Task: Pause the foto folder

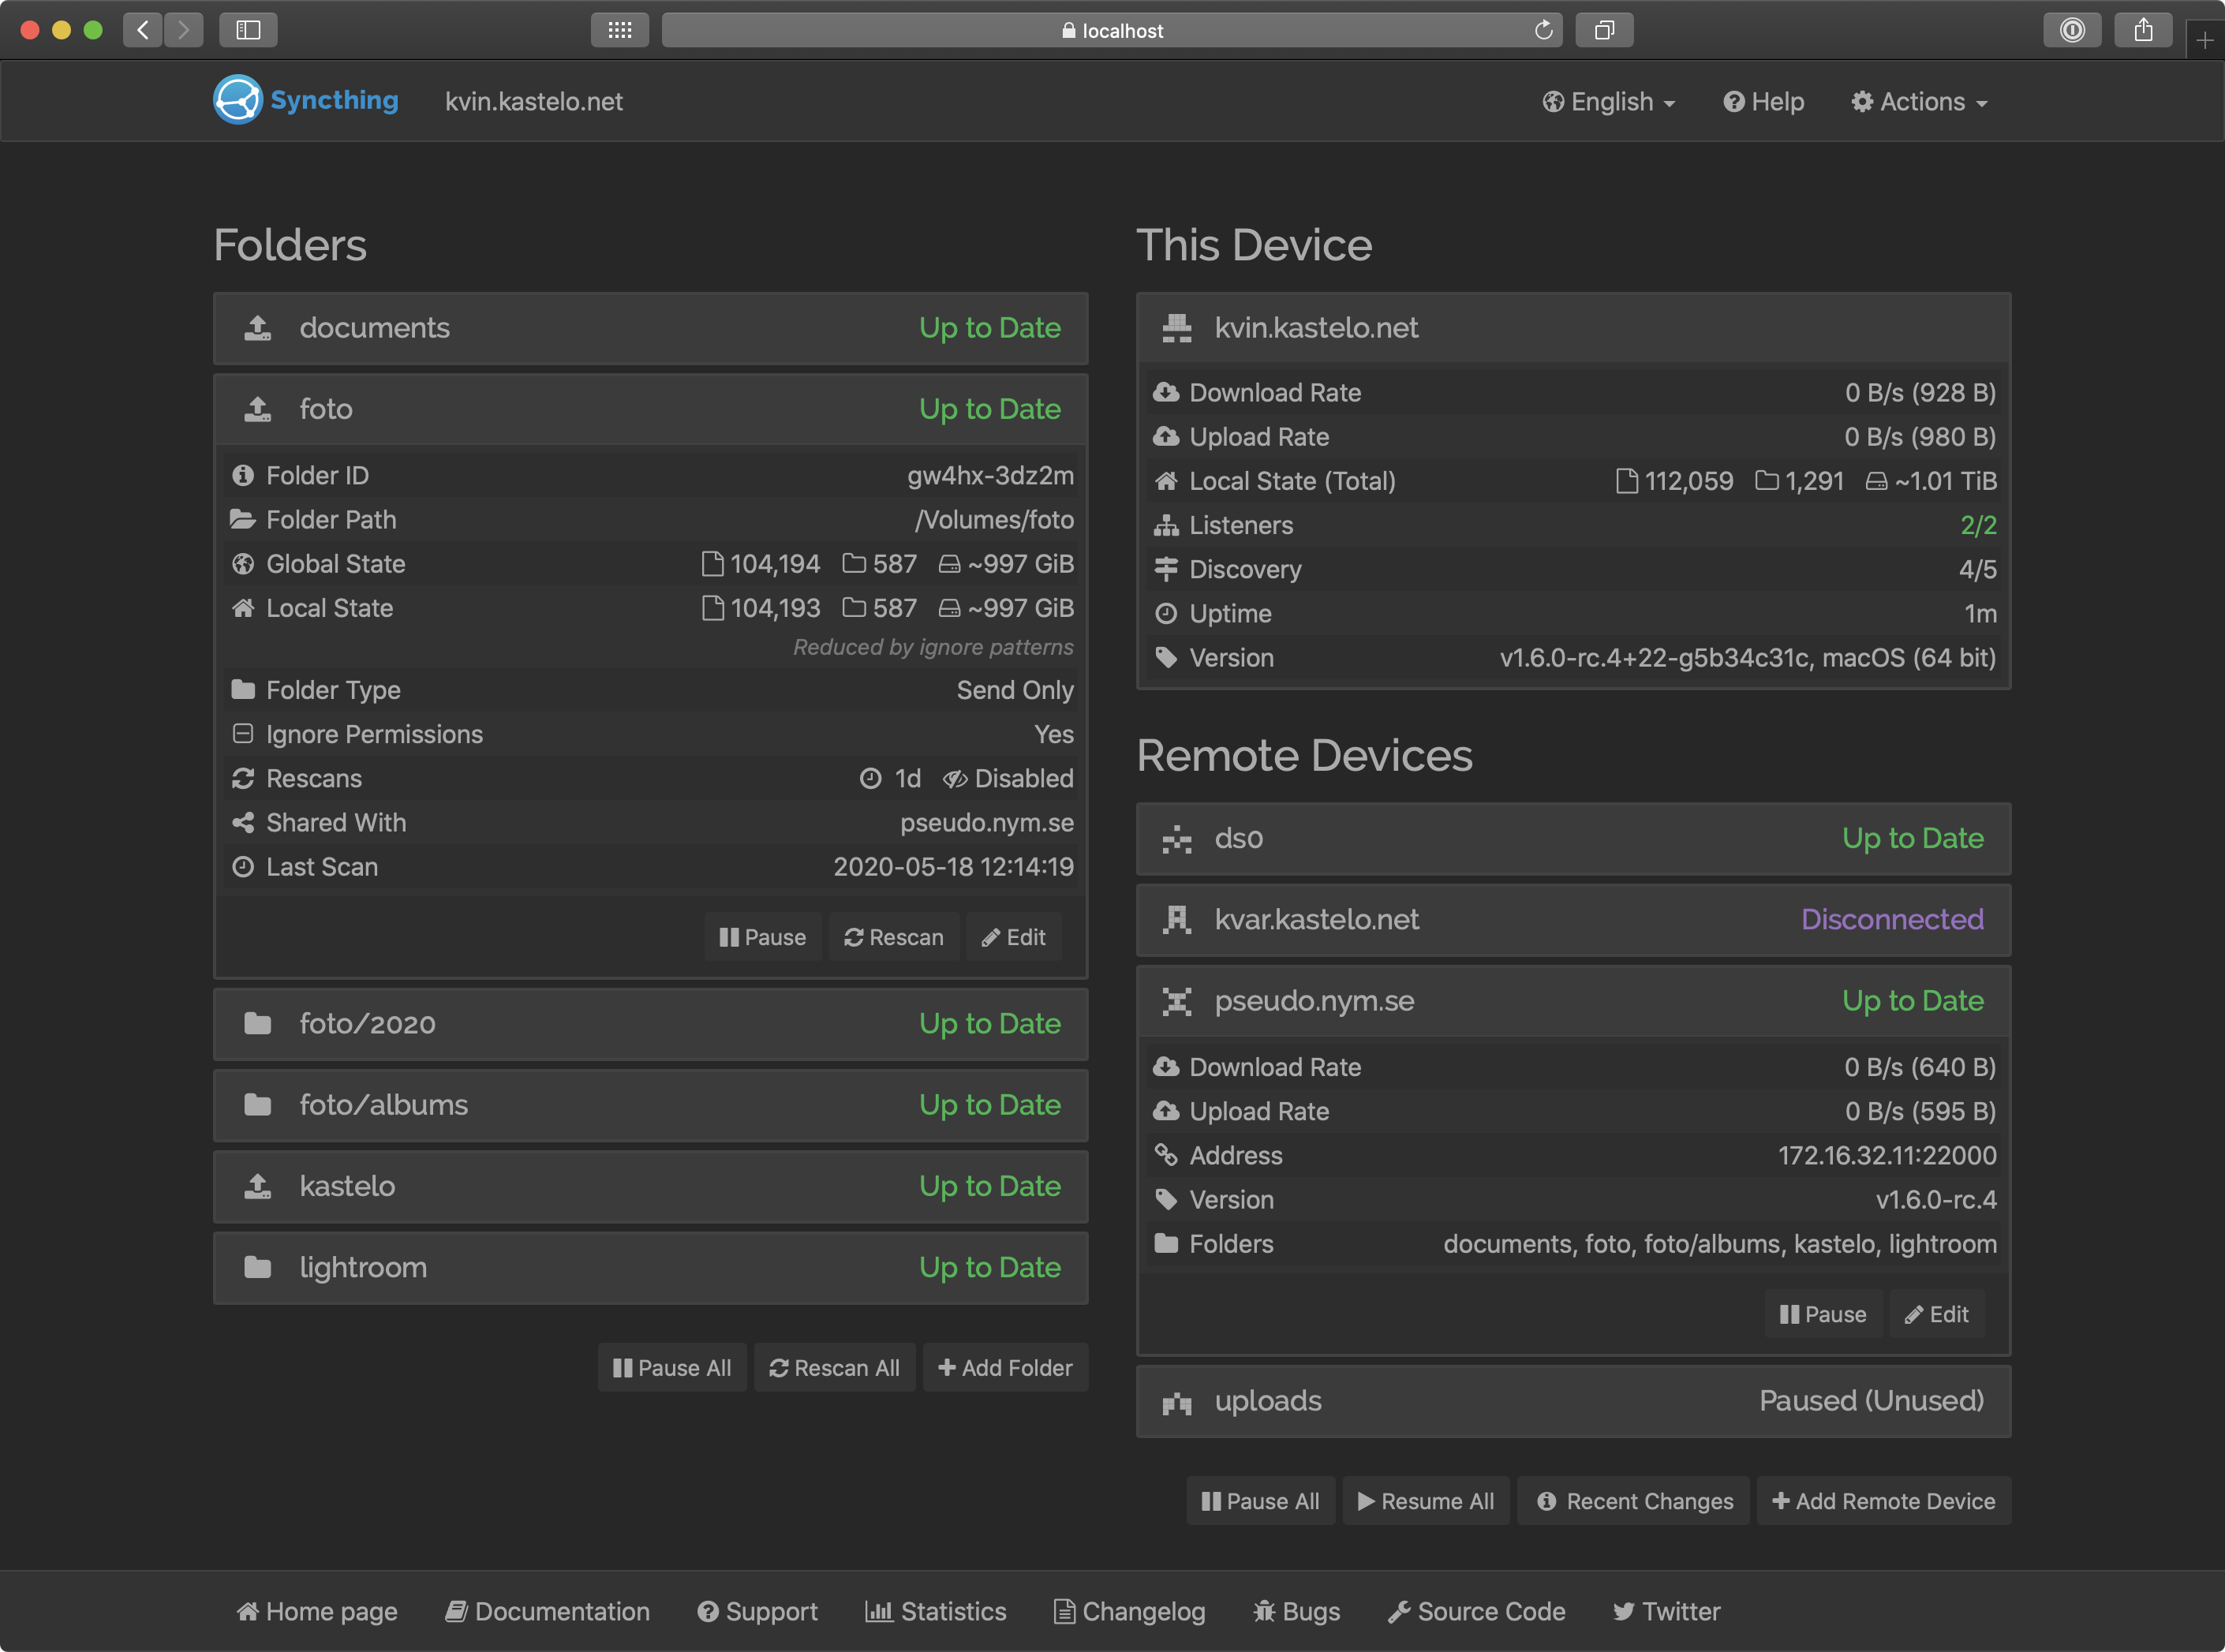Action: click(763, 937)
